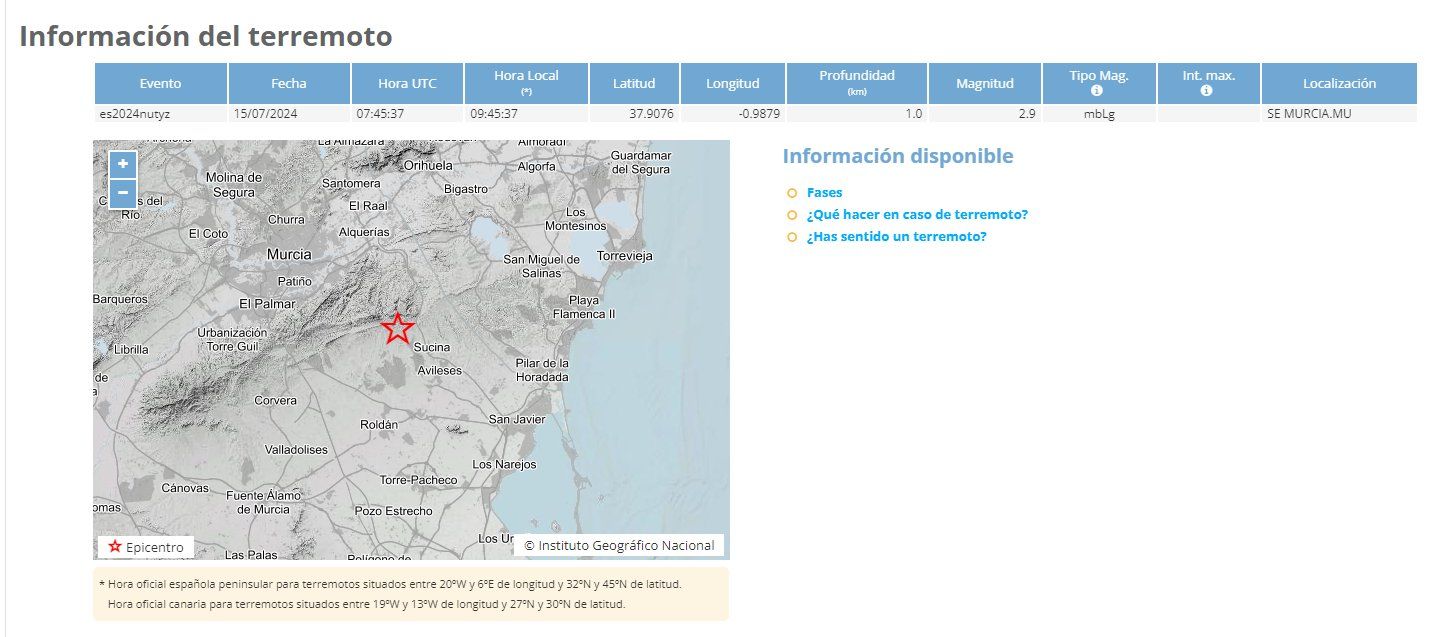Click San Javier label on the map
The width and height of the screenshot is (1442, 637).
tap(517, 420)
